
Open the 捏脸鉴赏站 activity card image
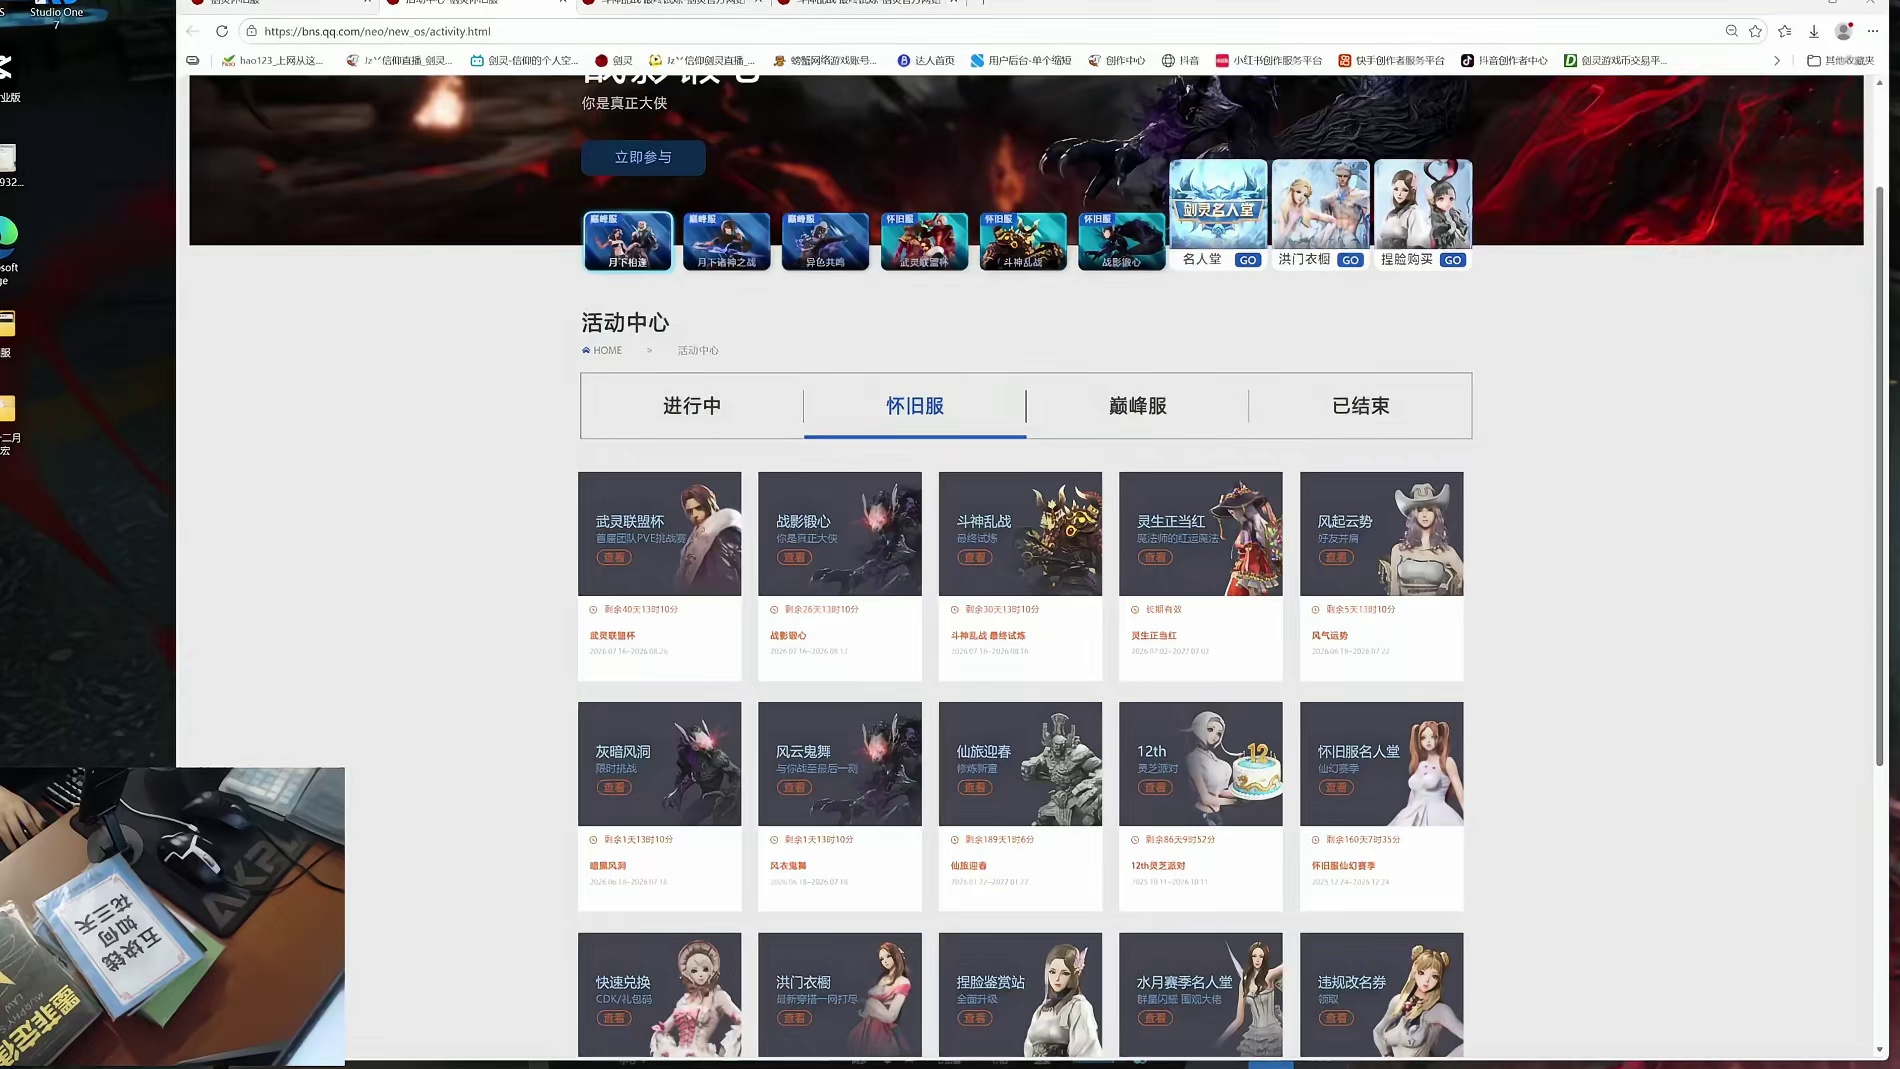point(1020,994)
